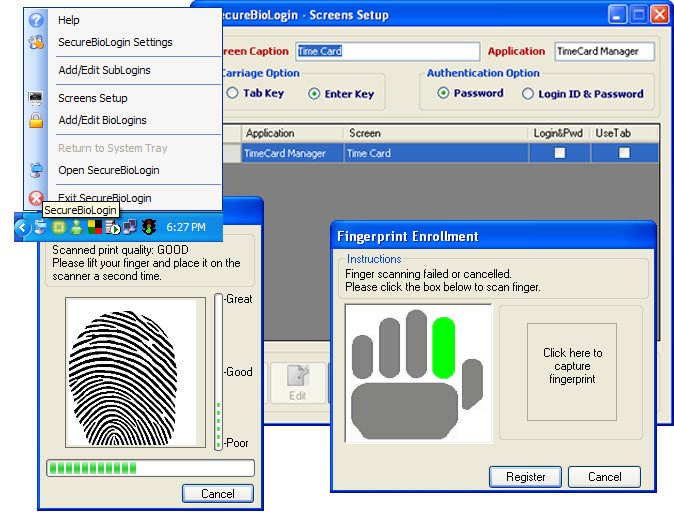Select the middle finger on hand diagram
Screen dimensions: 674x517
pyautogui.click(x=416, y=344)
